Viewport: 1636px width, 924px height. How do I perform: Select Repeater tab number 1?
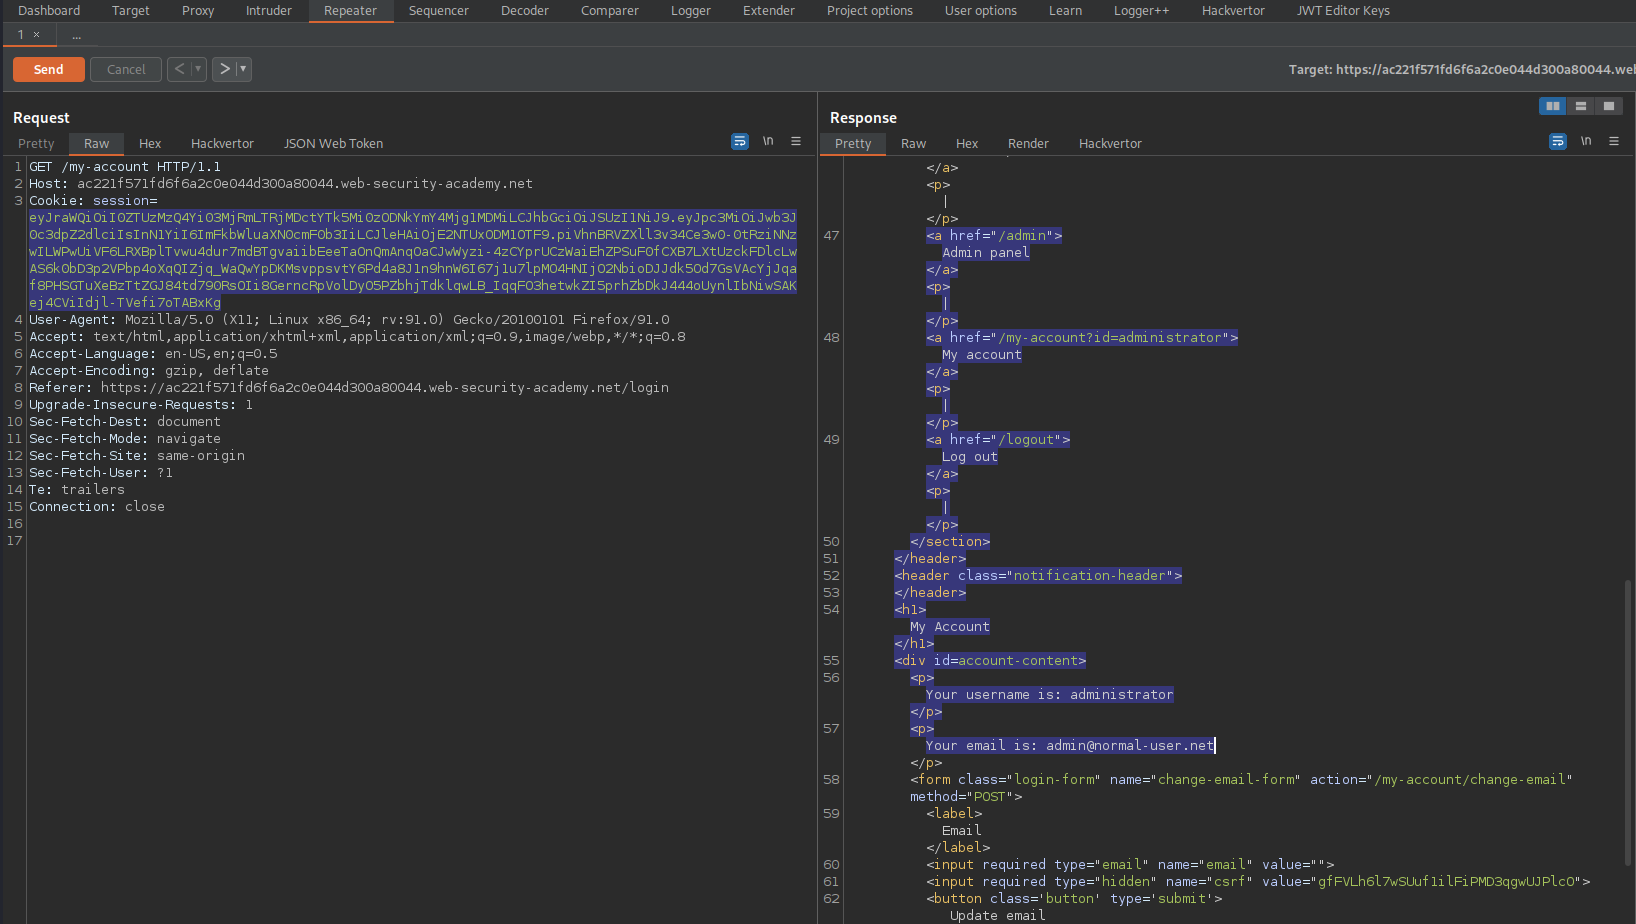[21, 35]
